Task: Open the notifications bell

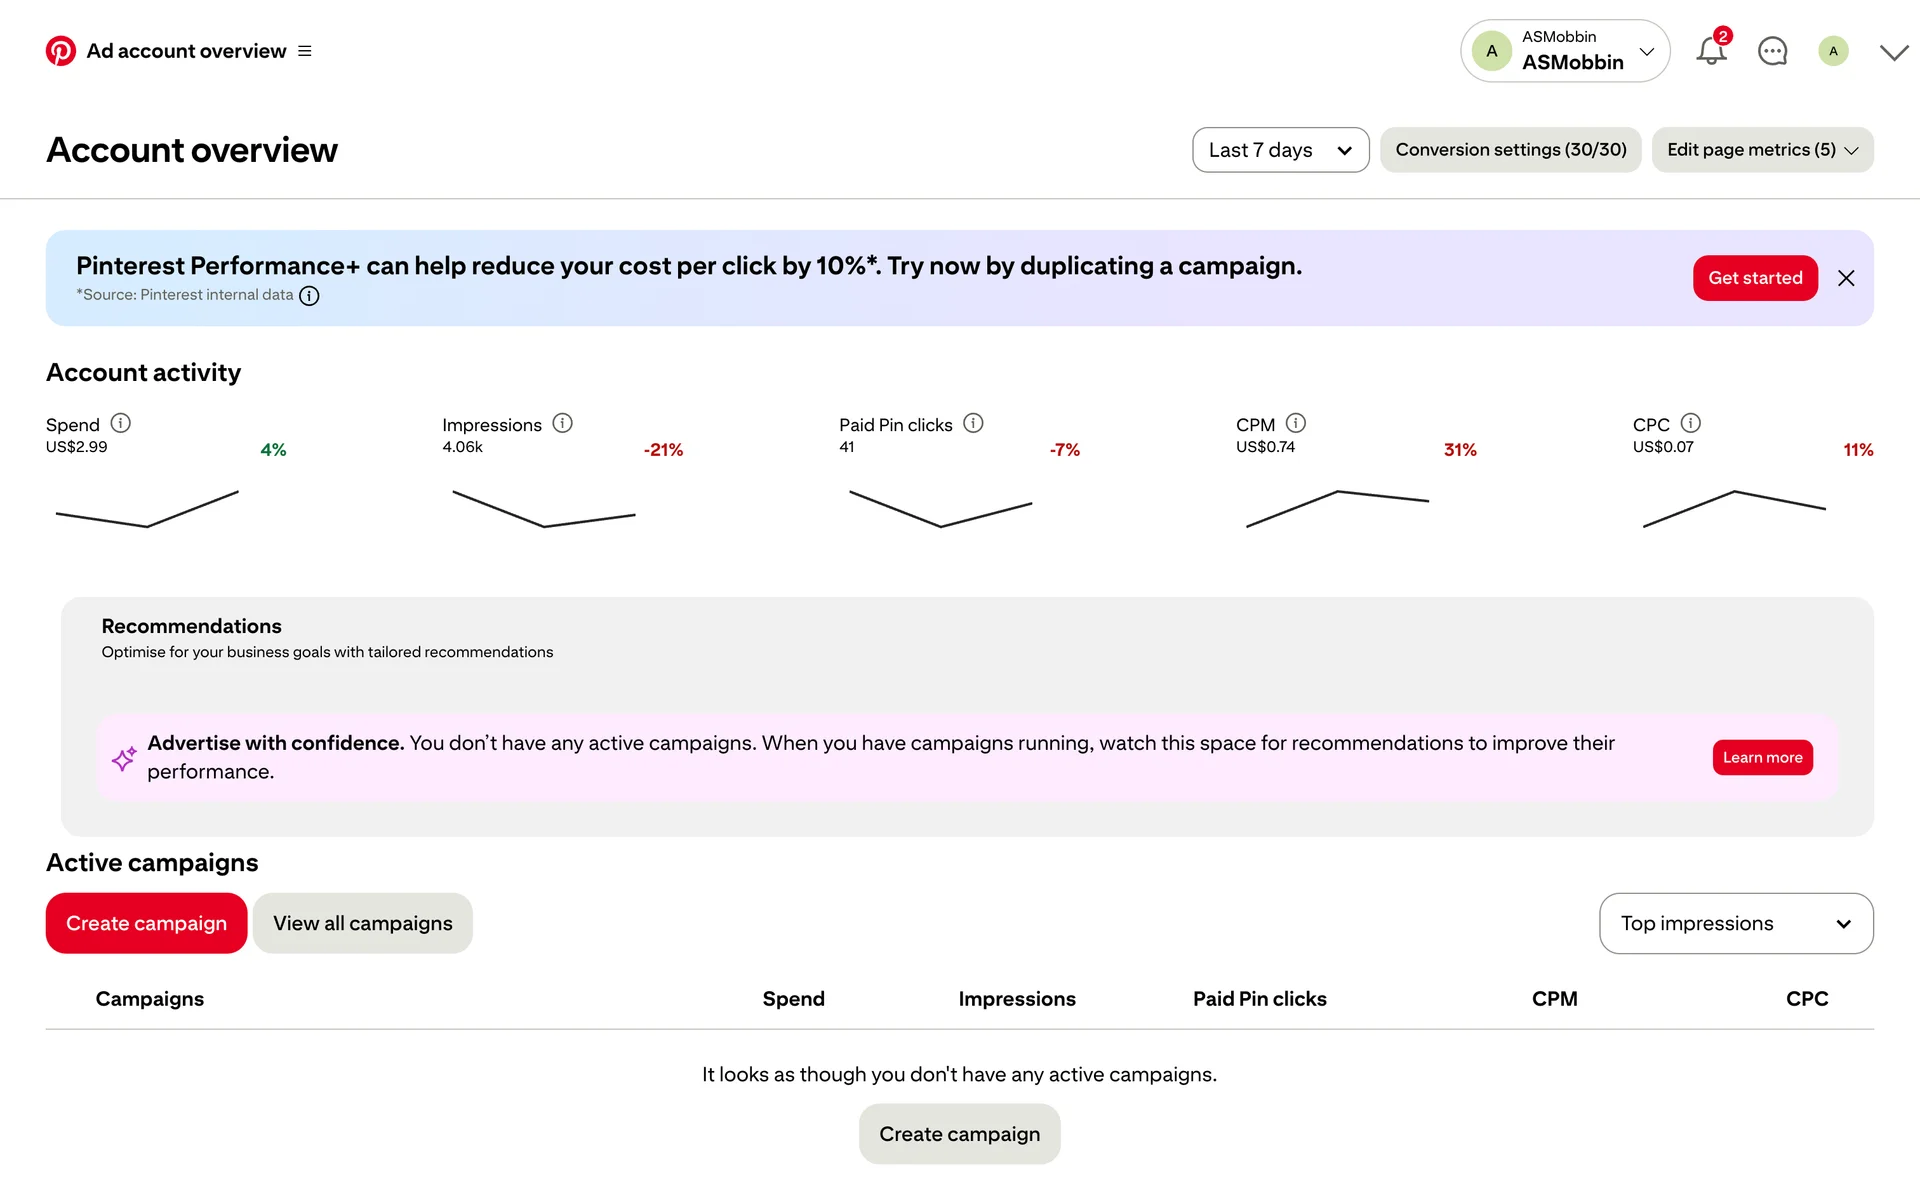Action: pos(1711,51)
